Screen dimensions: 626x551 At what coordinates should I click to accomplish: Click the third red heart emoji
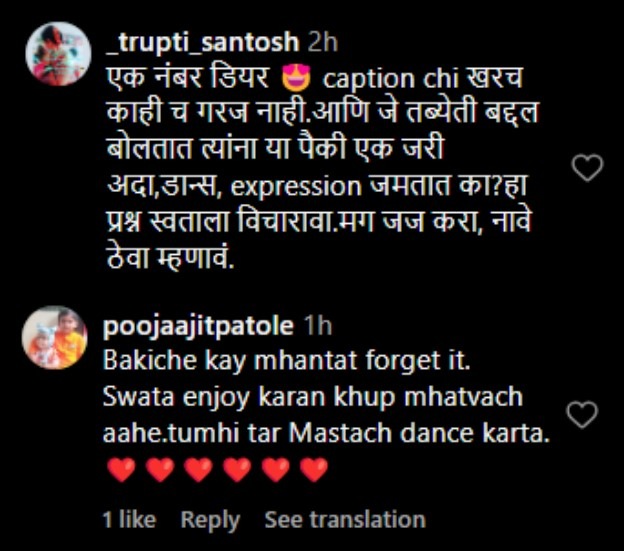(x=198, y=470)
